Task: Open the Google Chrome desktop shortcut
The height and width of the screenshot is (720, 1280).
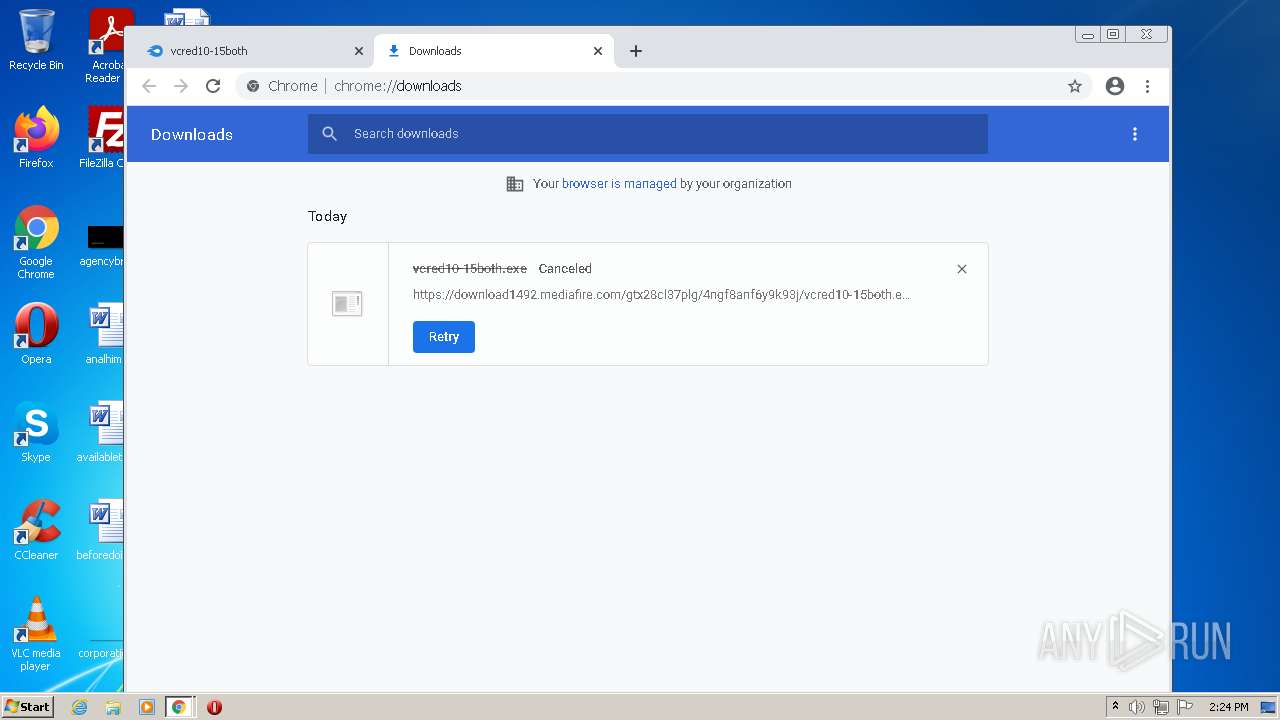Action: point(36,242)
